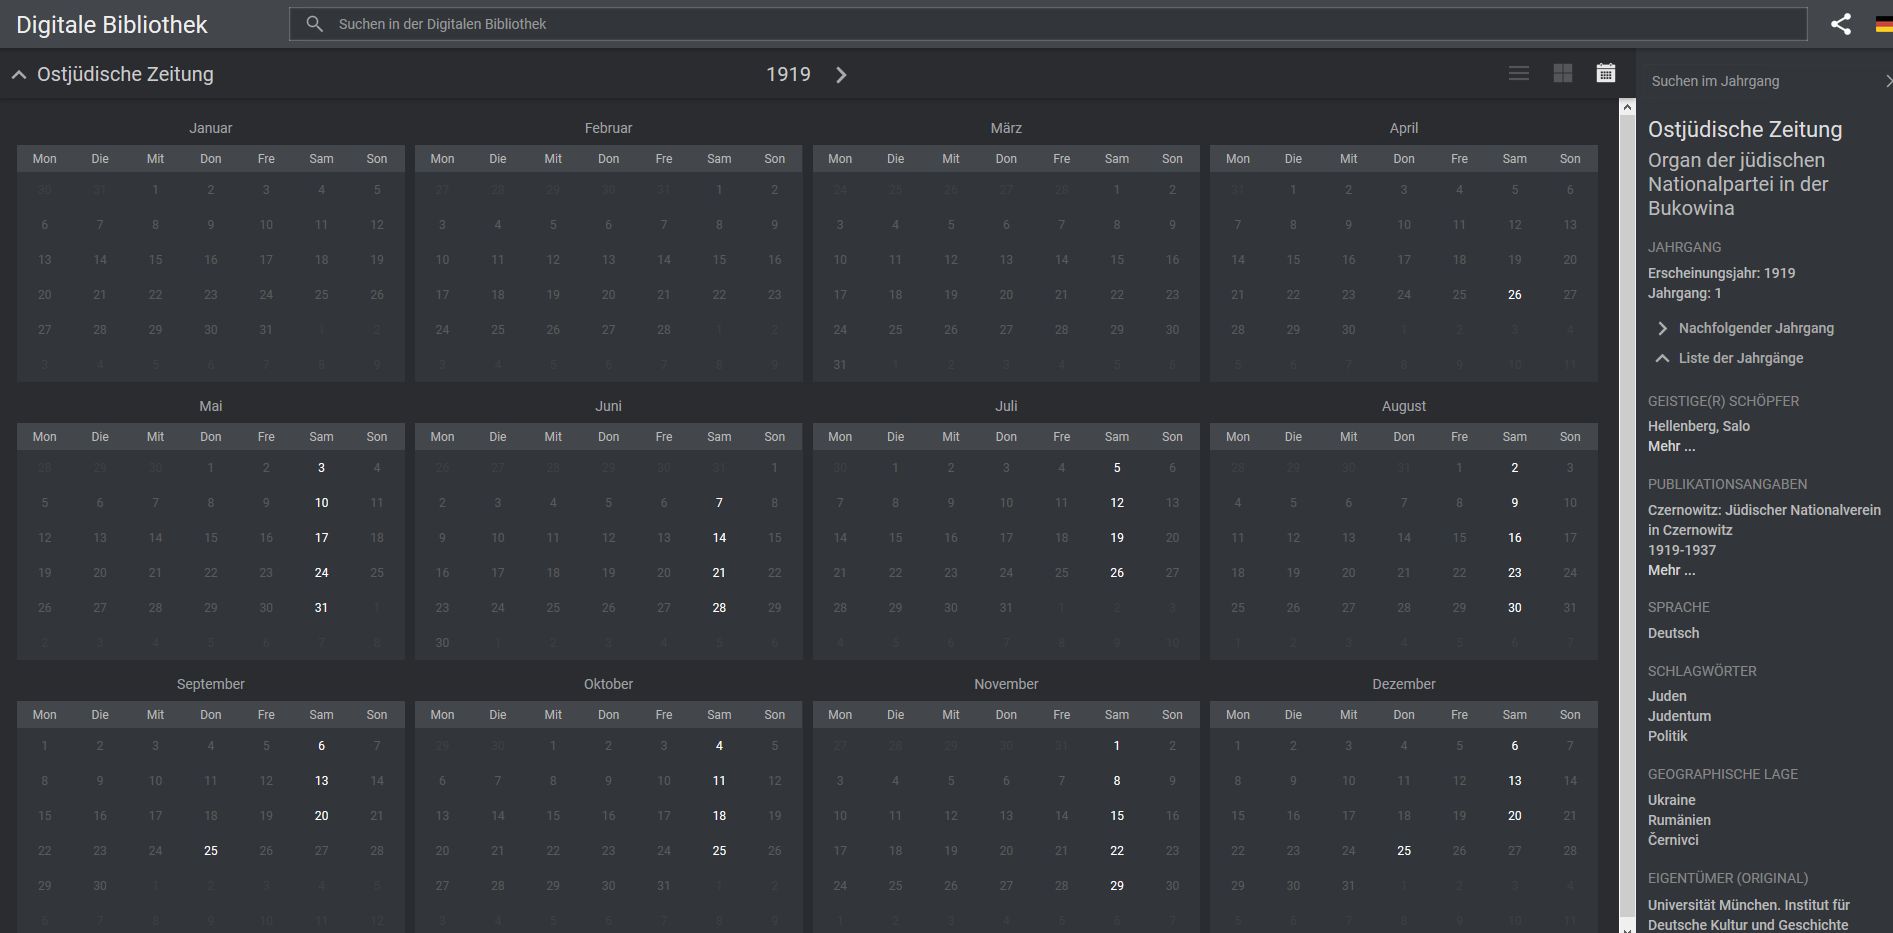Open issue of Juni 21
Screen dimensions: 1893x933
(719, 573)
